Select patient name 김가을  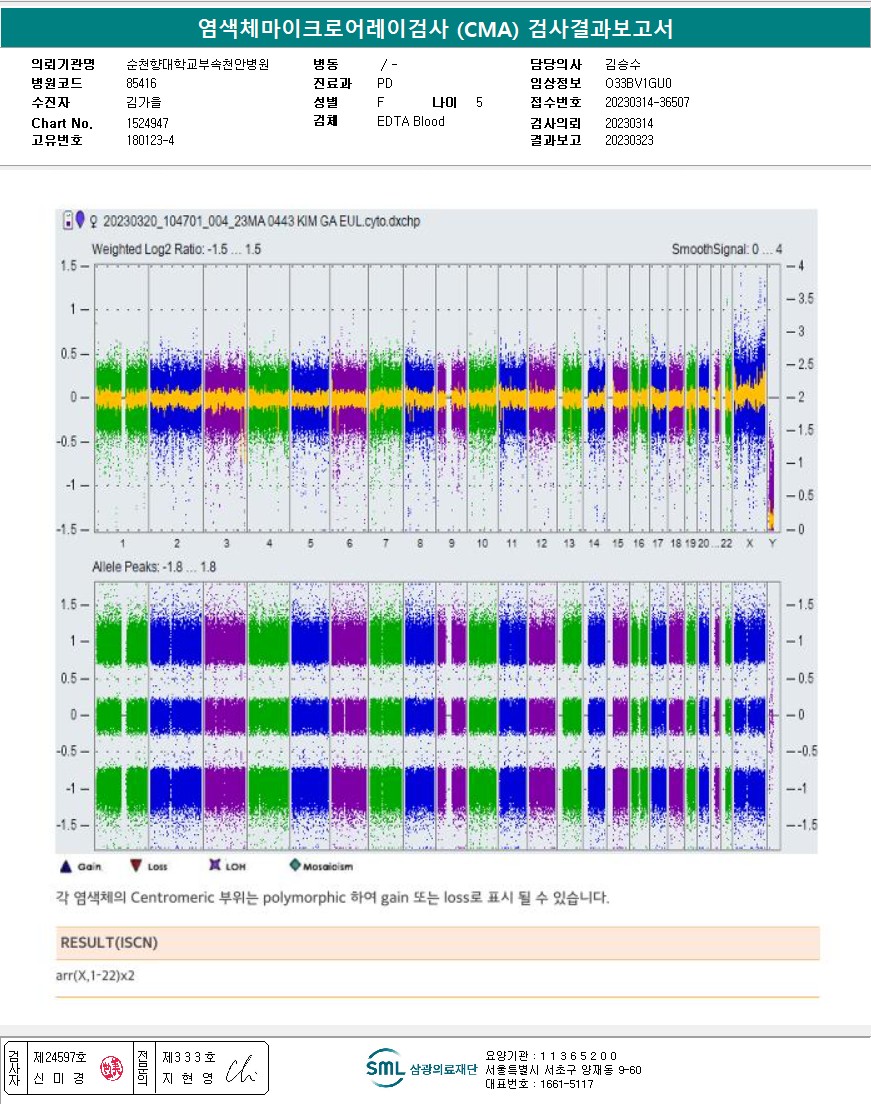(x=144, y=102)
